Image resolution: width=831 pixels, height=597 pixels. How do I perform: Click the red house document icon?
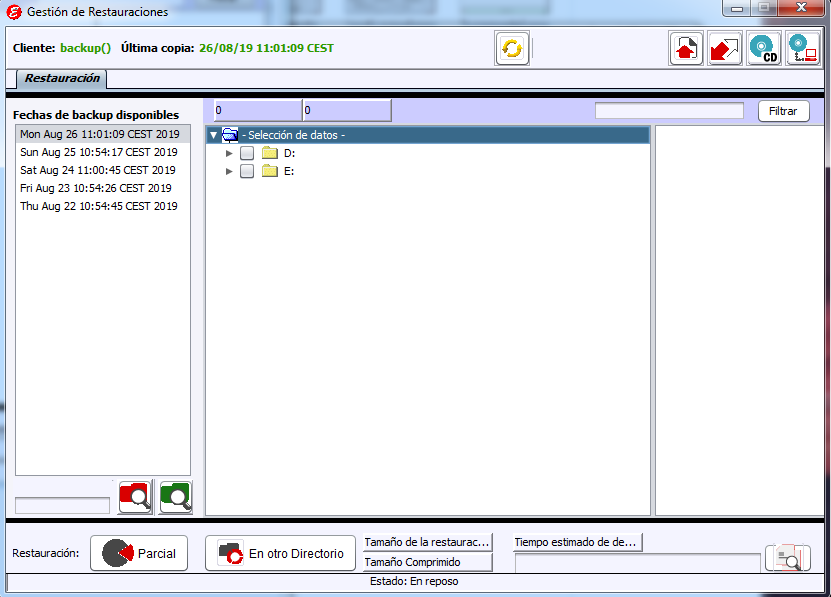(x=686, y=48)
